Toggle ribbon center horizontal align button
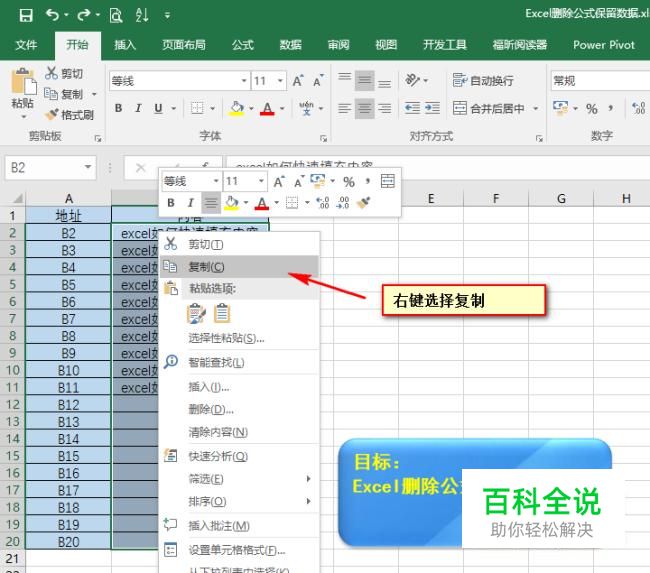650x573 pixels. coord(364,109)
